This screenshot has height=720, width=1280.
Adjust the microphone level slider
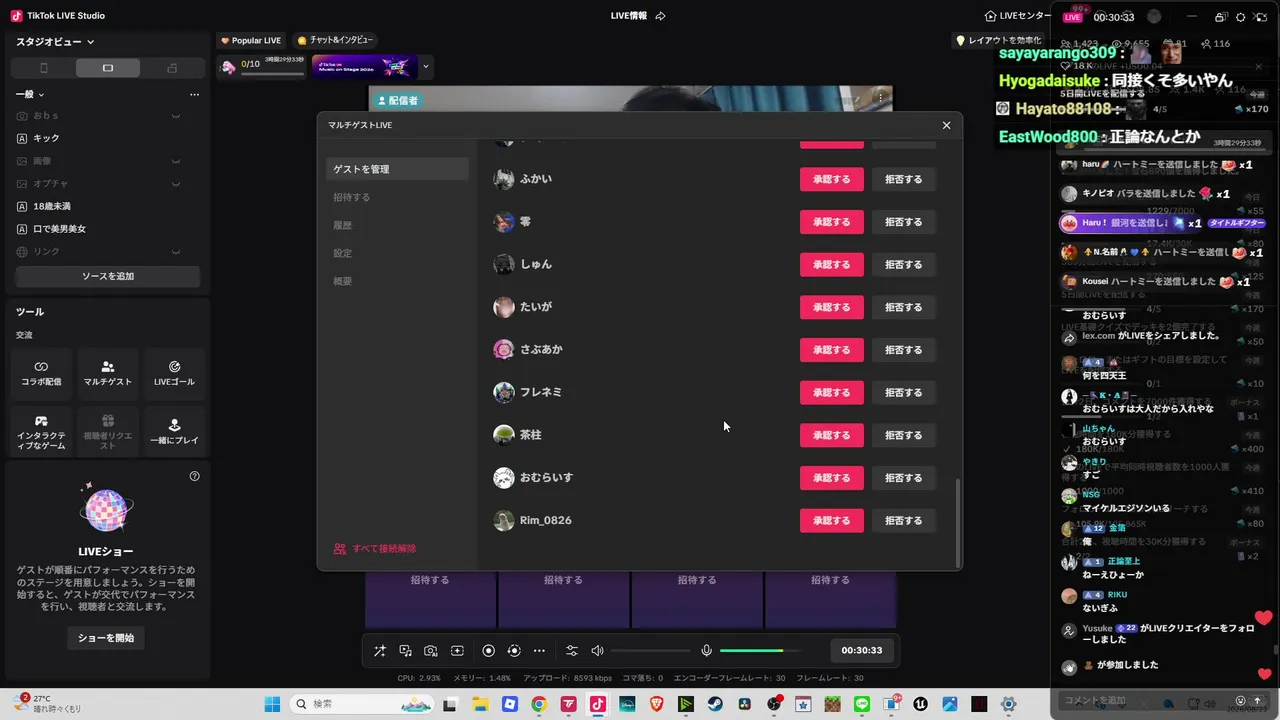coord(760,651)
